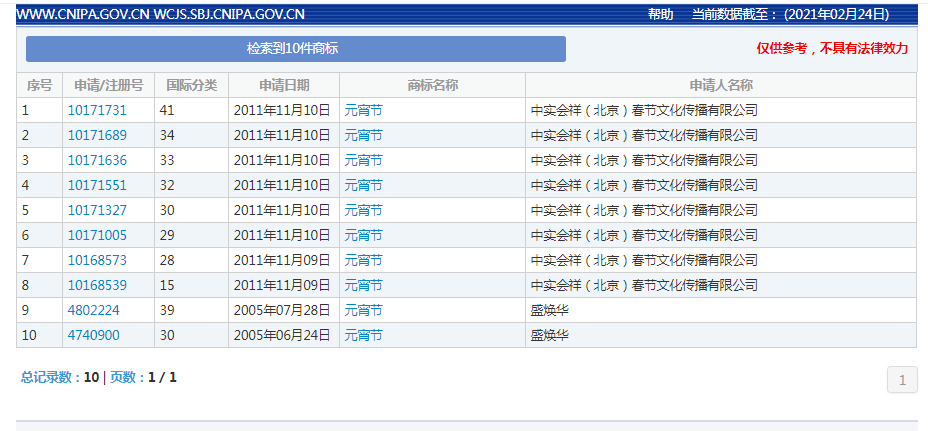Image resolution: width=928 pixels, height=431 pixels.
Task: Click the 国际分类 column header
Action: pos(192,85)
